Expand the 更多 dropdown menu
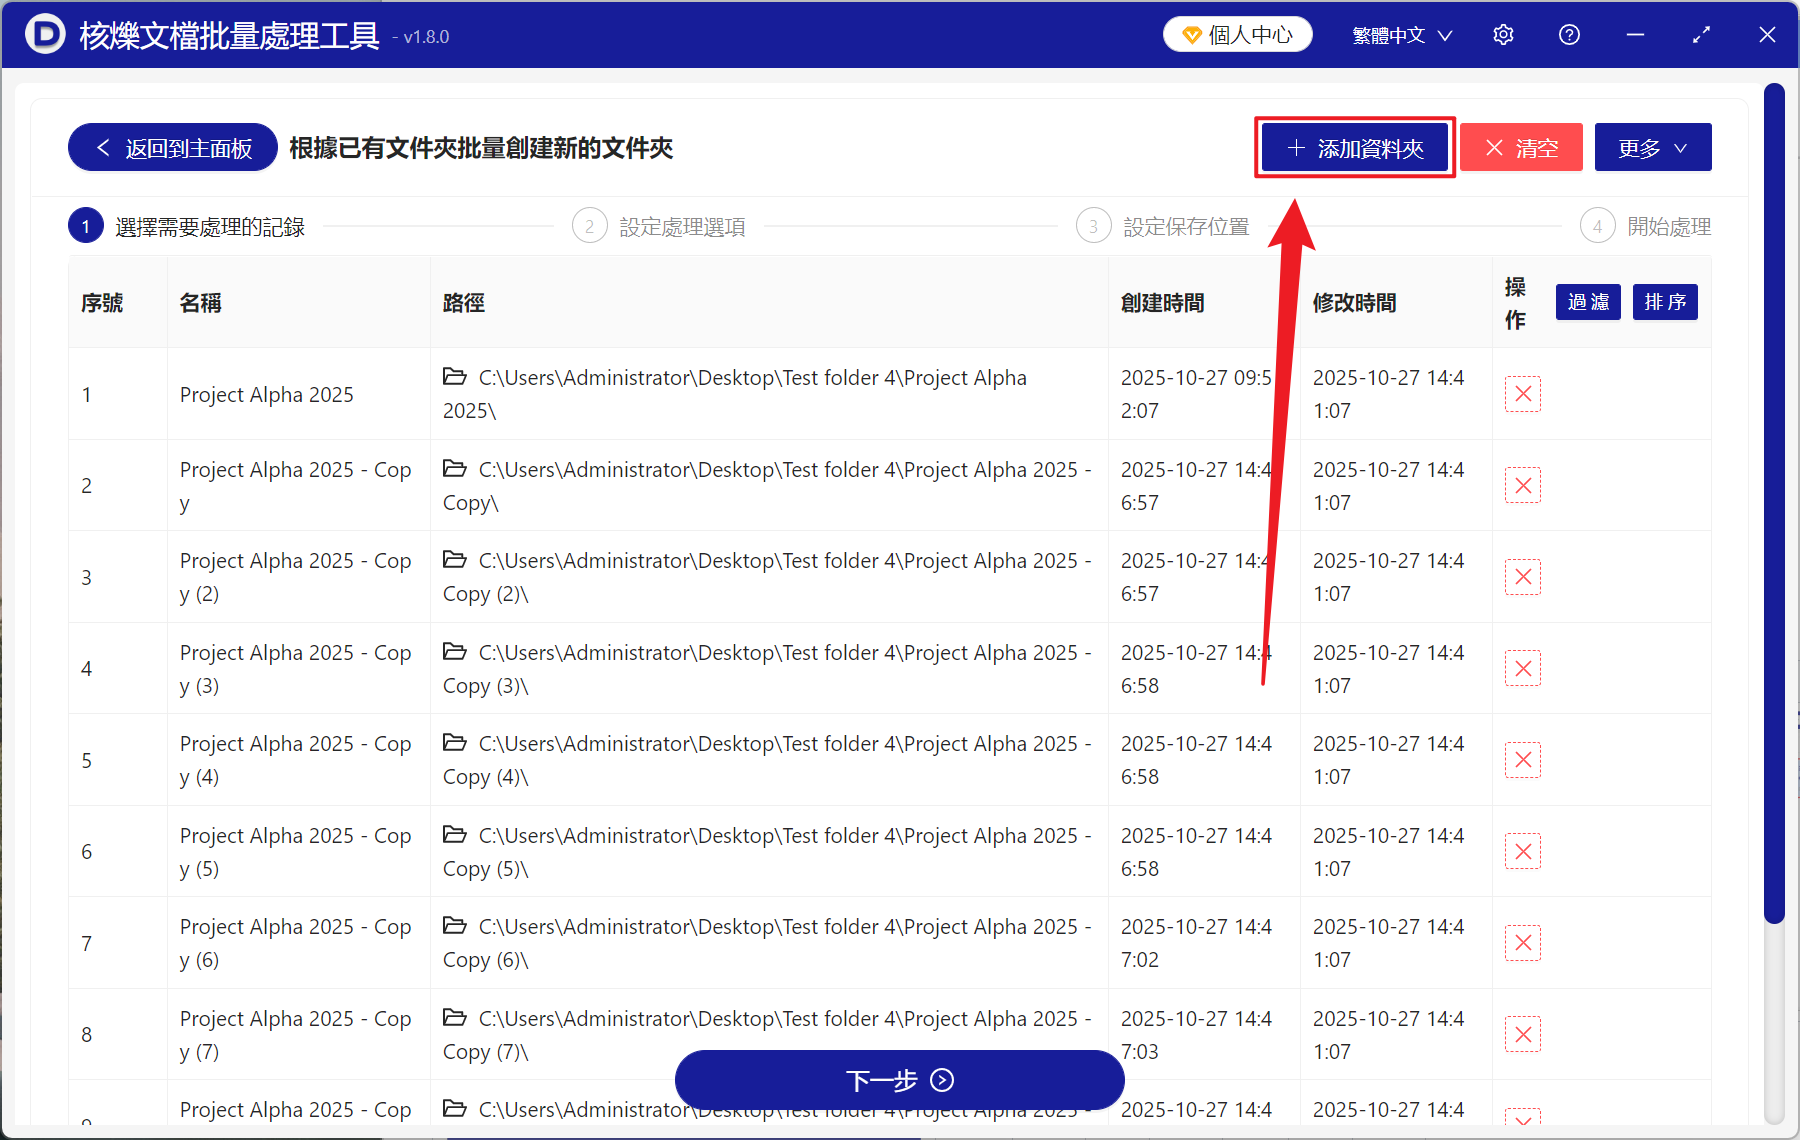The height and width of the screenshot is (1140, 1800). (x=1652, y=147)
